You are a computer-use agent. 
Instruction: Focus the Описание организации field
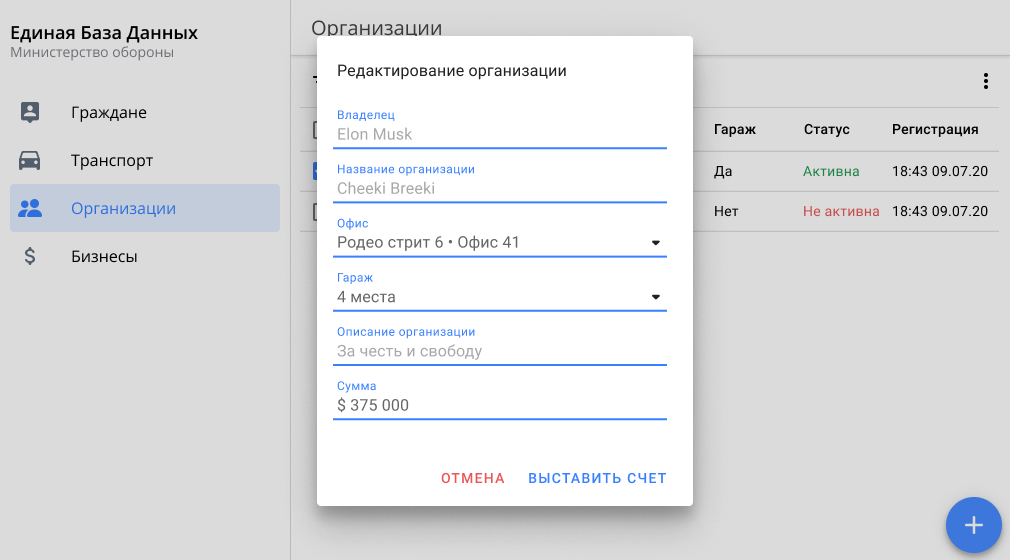pyautogui.click(x=500, y=351)
